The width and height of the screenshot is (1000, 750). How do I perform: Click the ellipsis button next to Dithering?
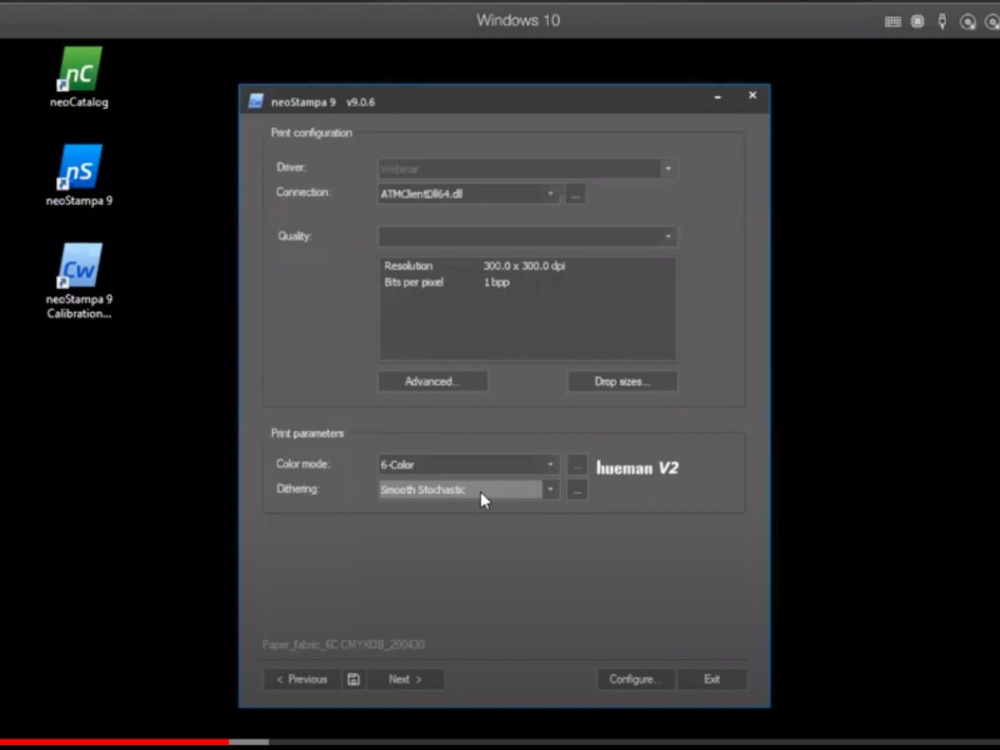pyautogui.click(x=577, y=490)
